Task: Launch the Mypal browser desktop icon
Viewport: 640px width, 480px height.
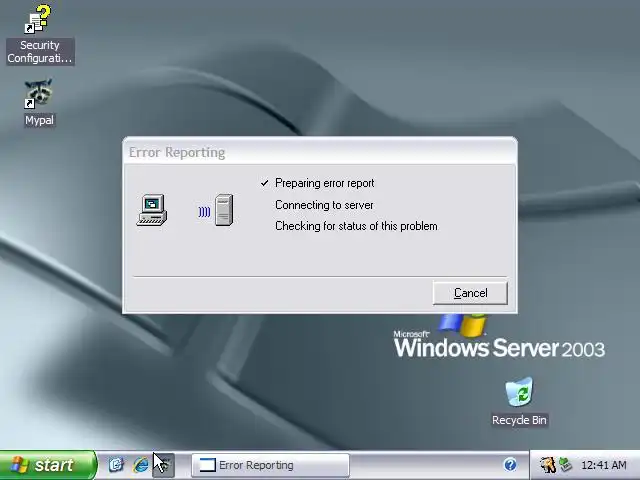Action: (x=39, y=102)
